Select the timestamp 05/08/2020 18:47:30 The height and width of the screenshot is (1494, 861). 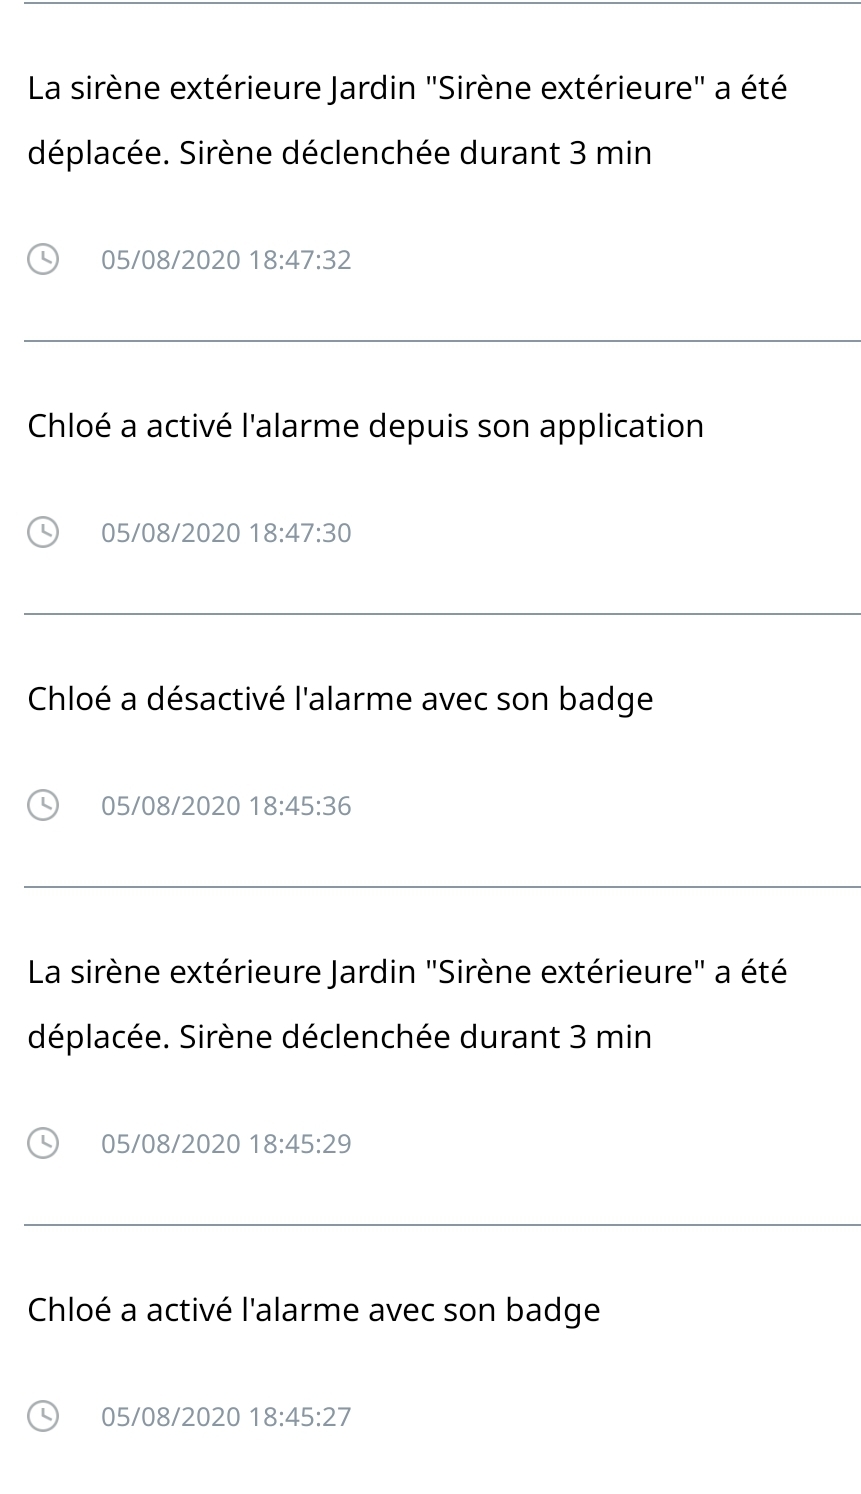(226, 532)
